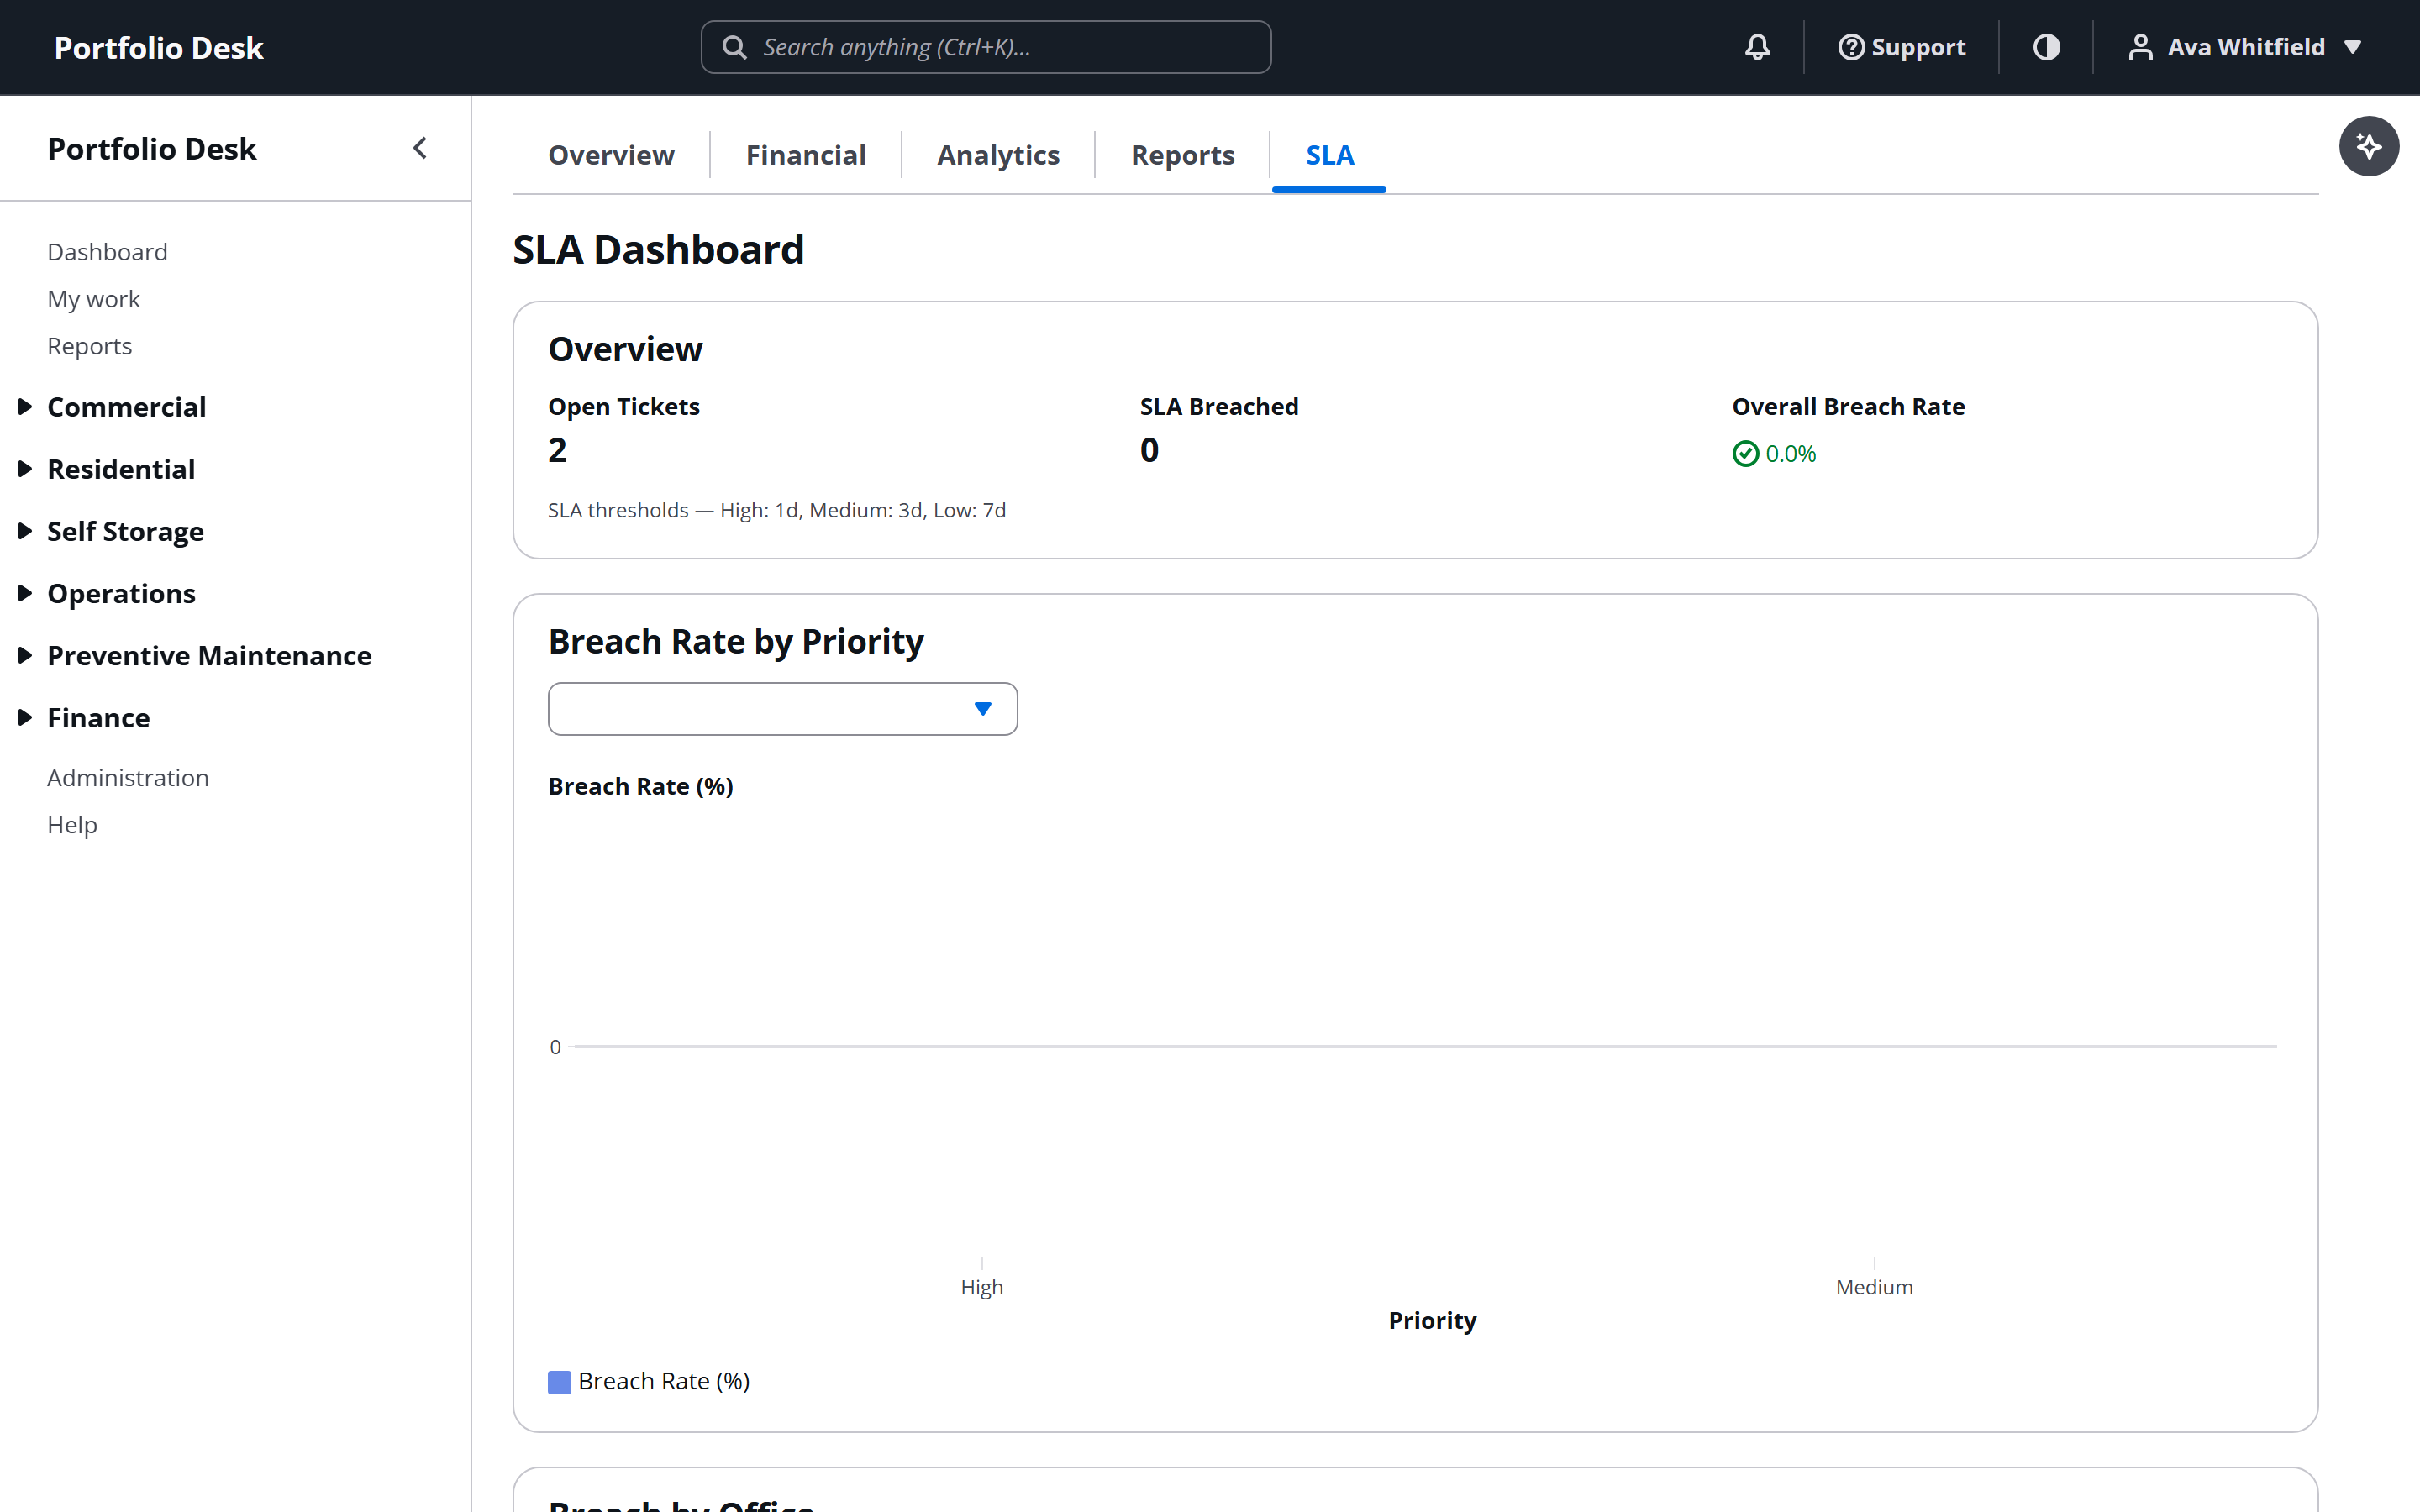The height and width of the screenshot is (1512, 2420).
Task: Open the notifications bell
Action: 1757,47
